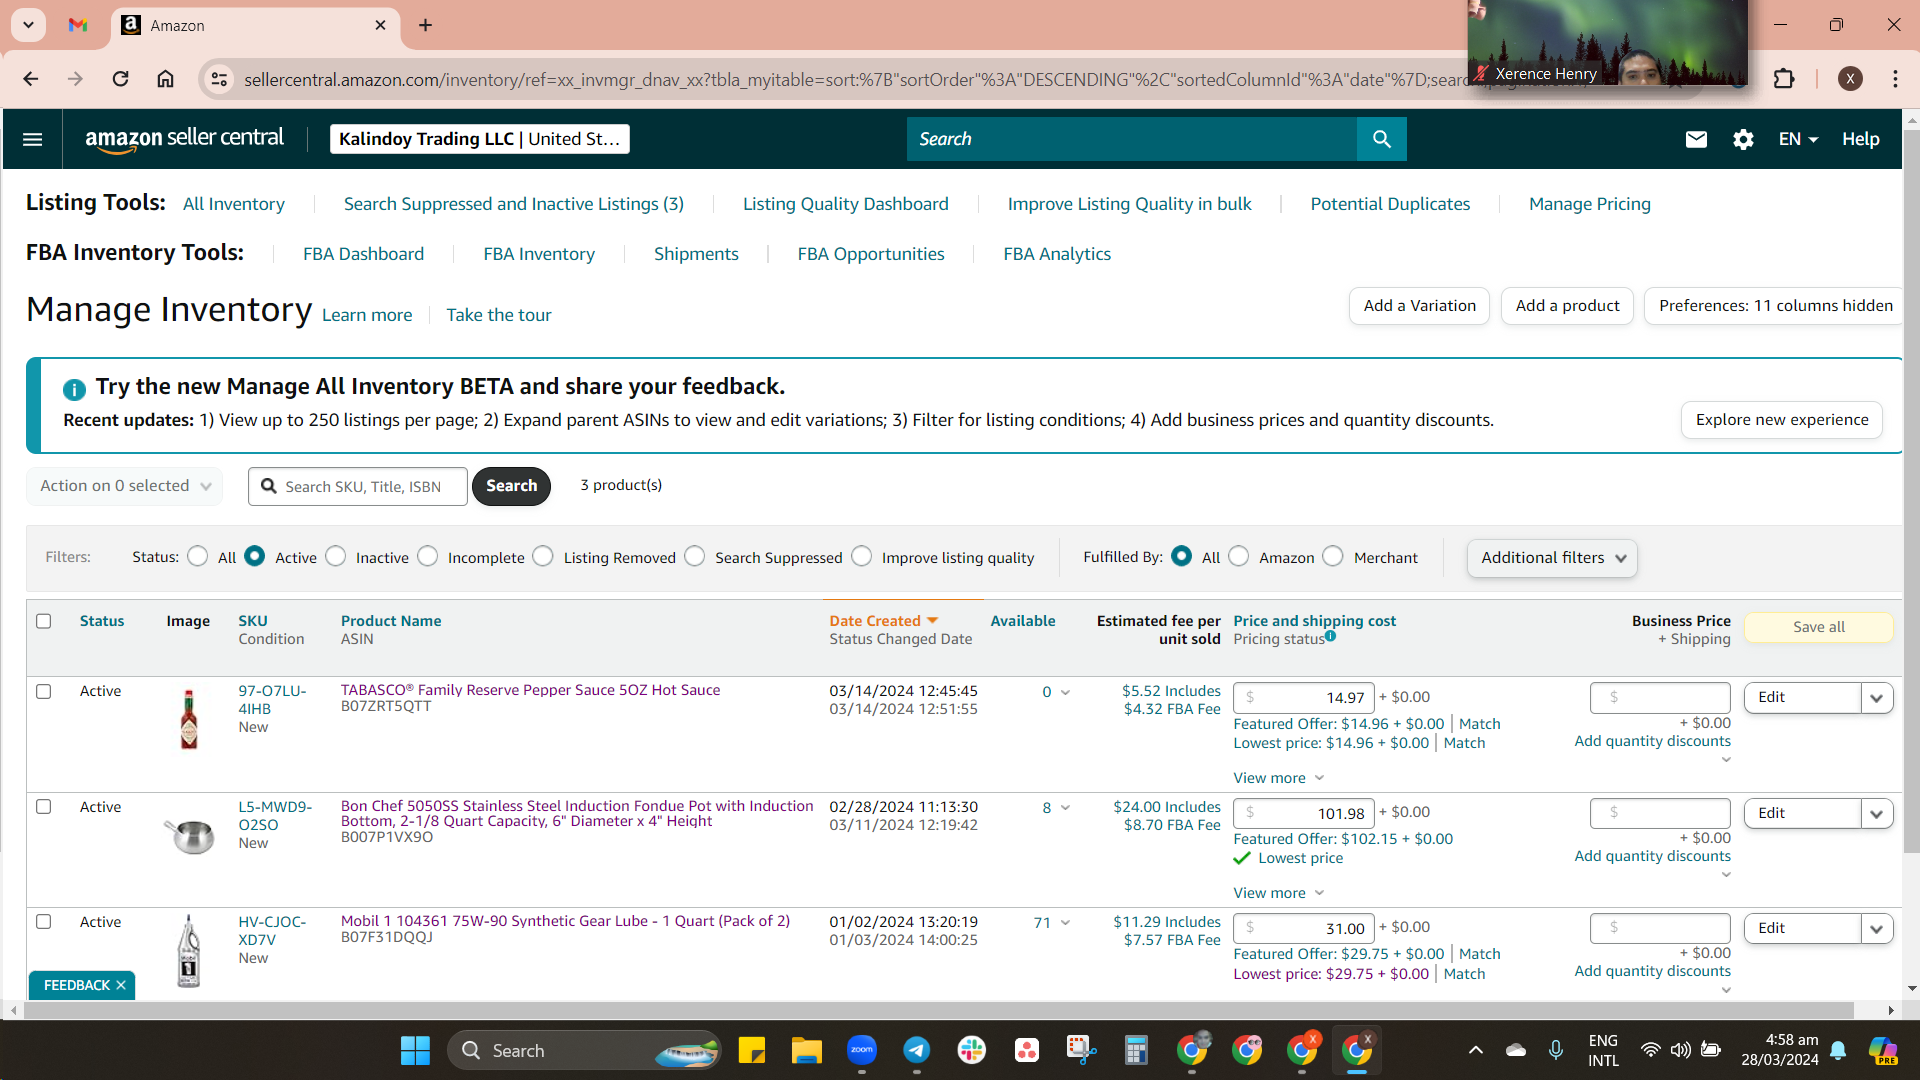
Task: Open the Seller Central hamburger menu
Action: tap(33, 139)
